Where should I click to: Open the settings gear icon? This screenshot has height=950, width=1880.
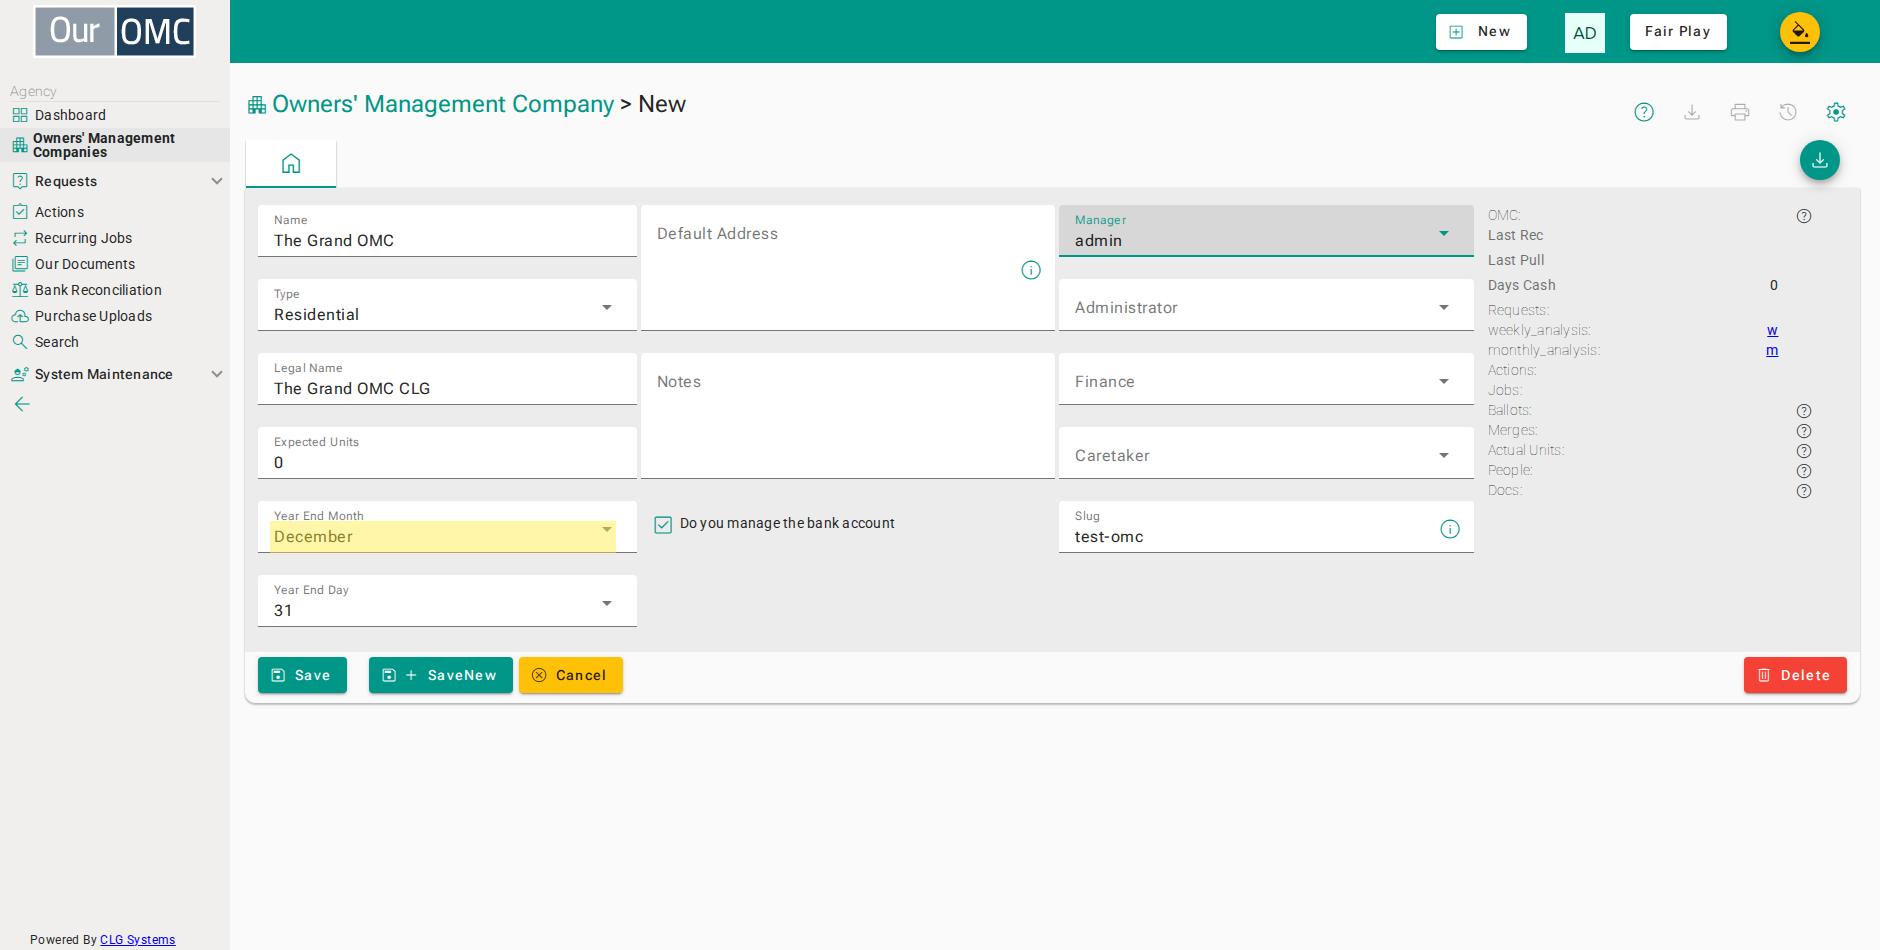click(x=1836, y=112)
